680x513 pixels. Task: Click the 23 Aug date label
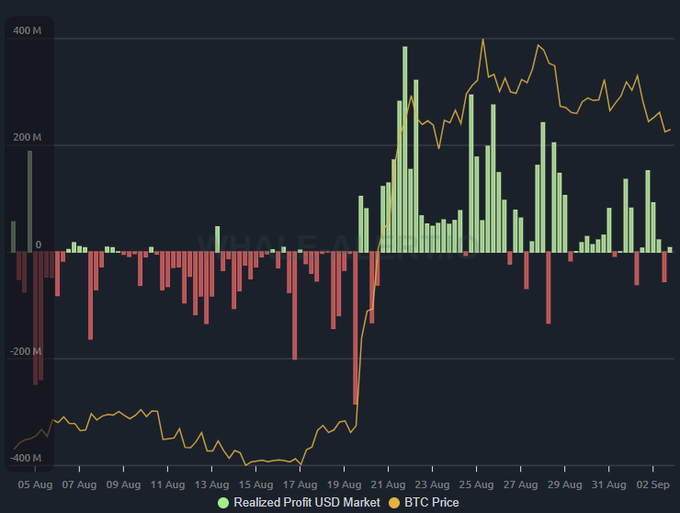432,485
